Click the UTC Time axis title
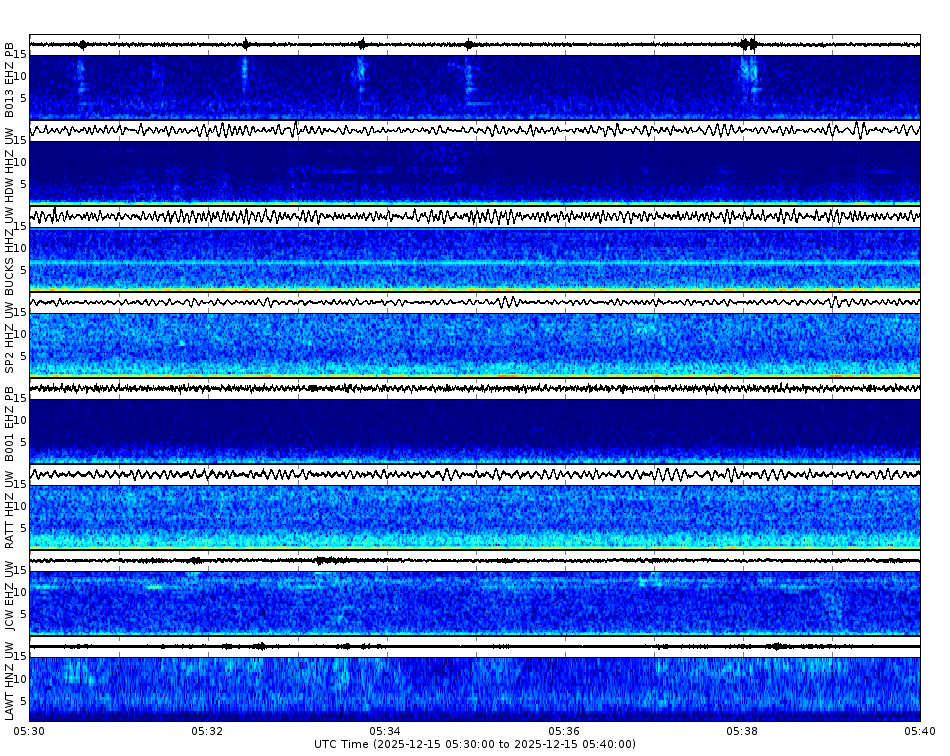 coord(475,746)
